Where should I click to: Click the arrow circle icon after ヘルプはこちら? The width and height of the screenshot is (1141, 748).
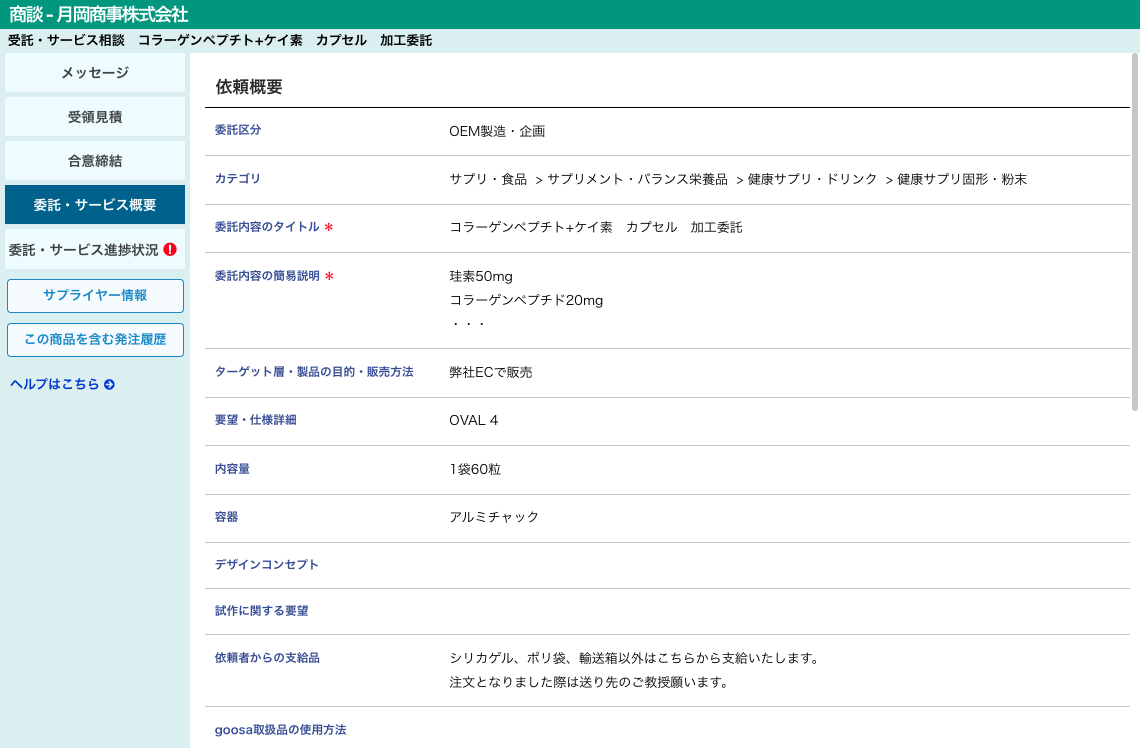click(109, 384)
